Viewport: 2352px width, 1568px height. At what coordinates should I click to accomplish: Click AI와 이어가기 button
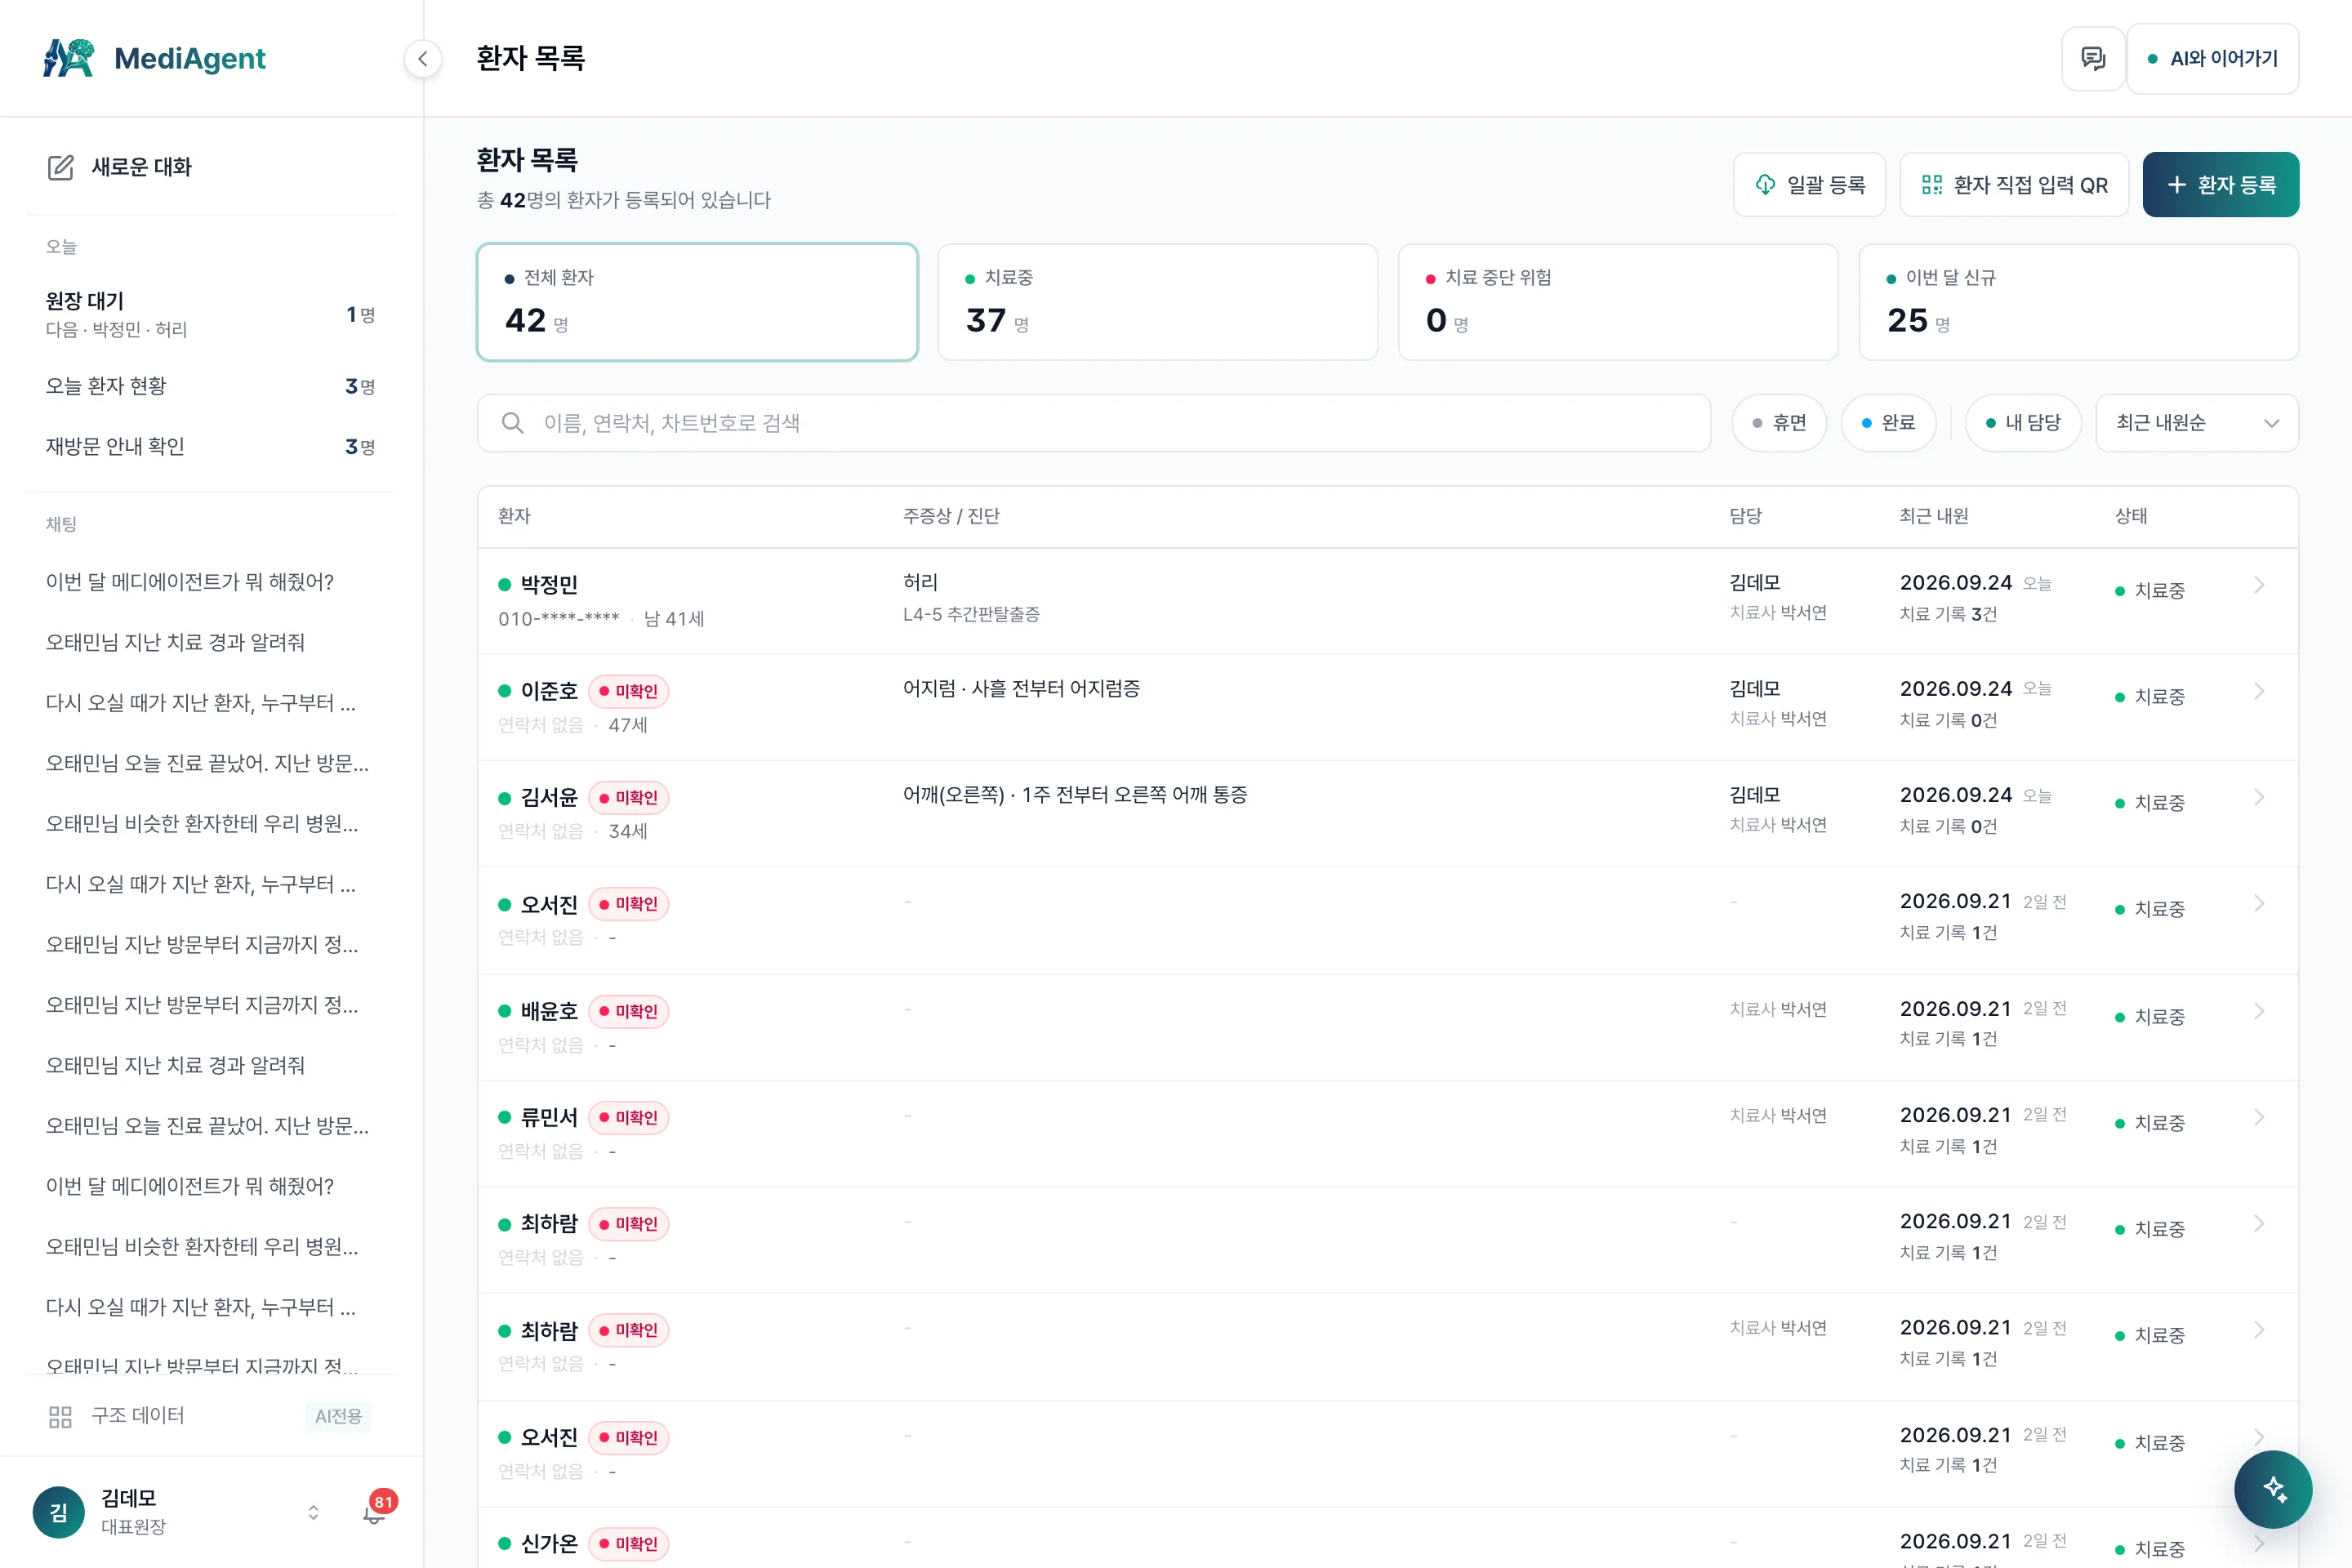tap(2212, 59)
